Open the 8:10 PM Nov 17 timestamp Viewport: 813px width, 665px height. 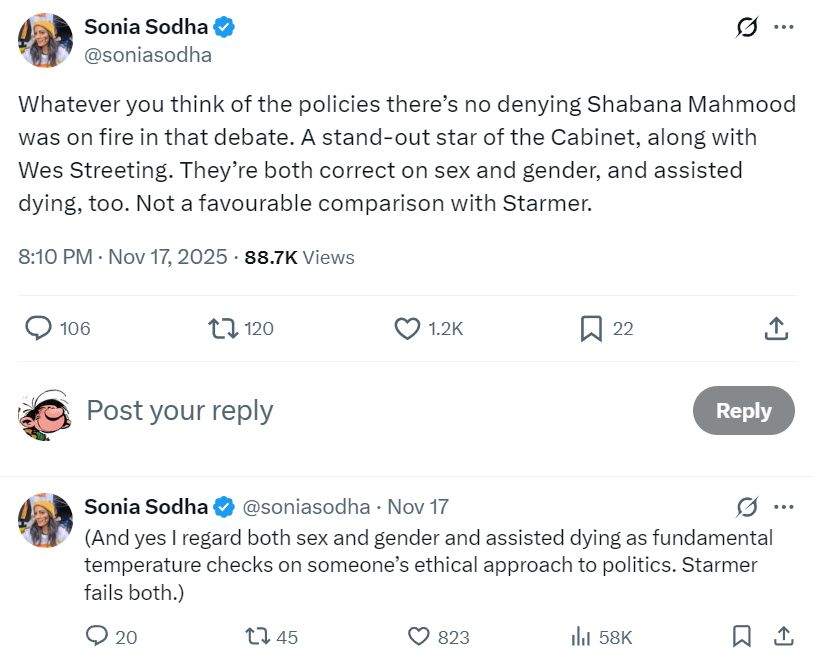click(123, 257)
